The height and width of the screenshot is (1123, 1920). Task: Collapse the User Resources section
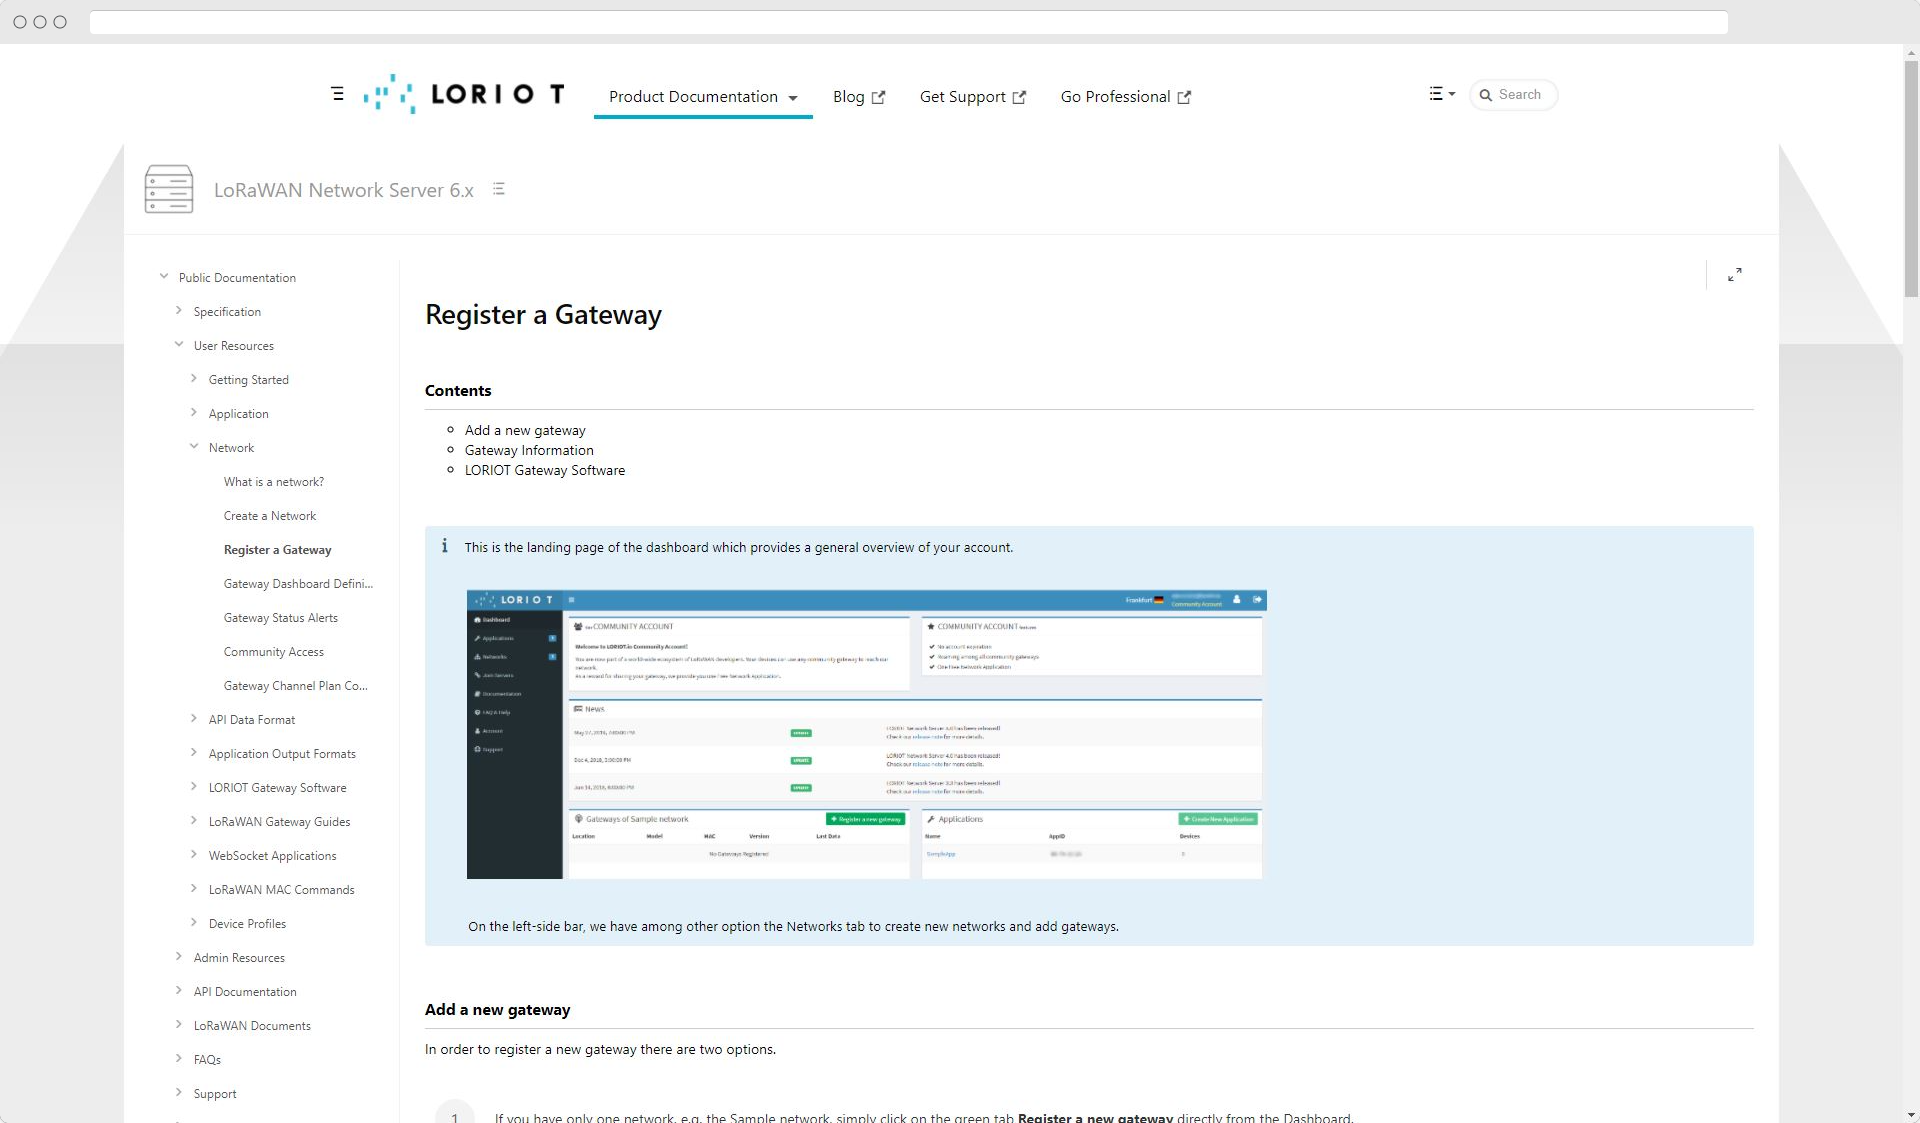click(x=179, y=345)
